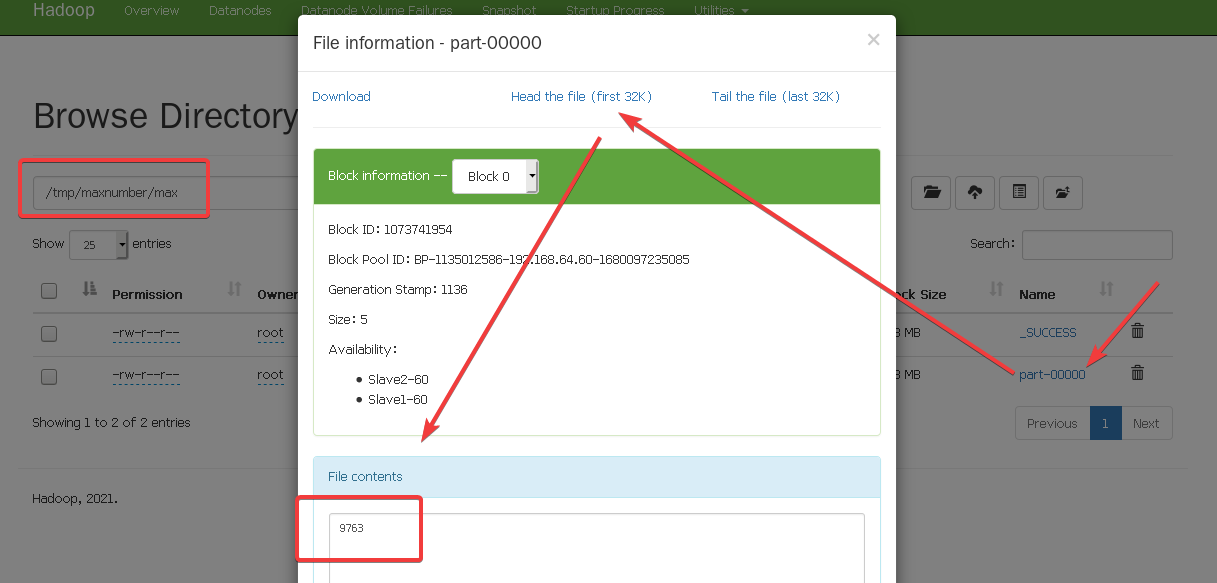This screenshot has width=1217, height=583.
Task: Sort the Block Size column
Action: (x=996, y=289)
